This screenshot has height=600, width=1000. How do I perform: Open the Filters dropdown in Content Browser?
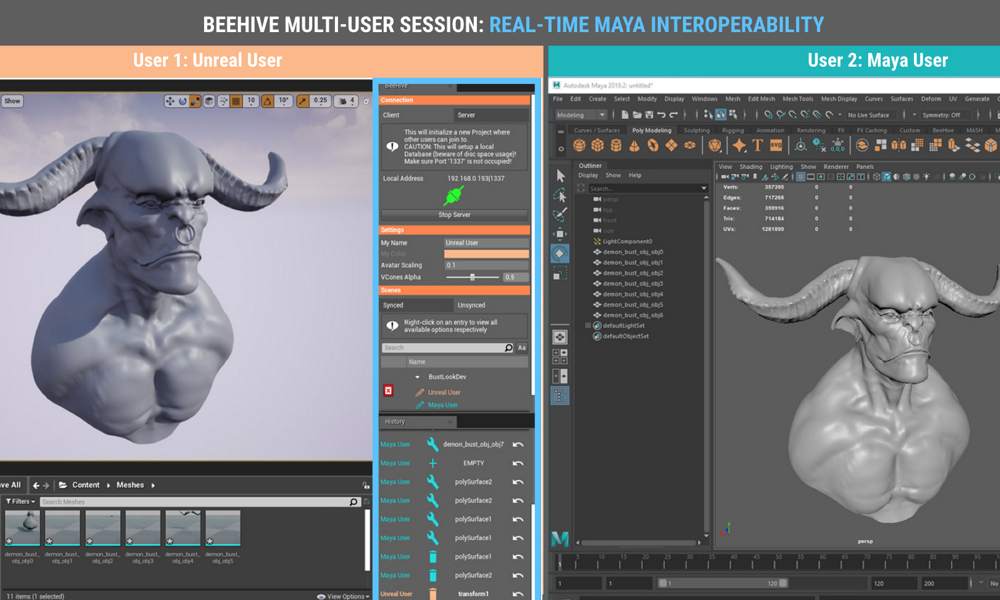click(x=20, y=501)
